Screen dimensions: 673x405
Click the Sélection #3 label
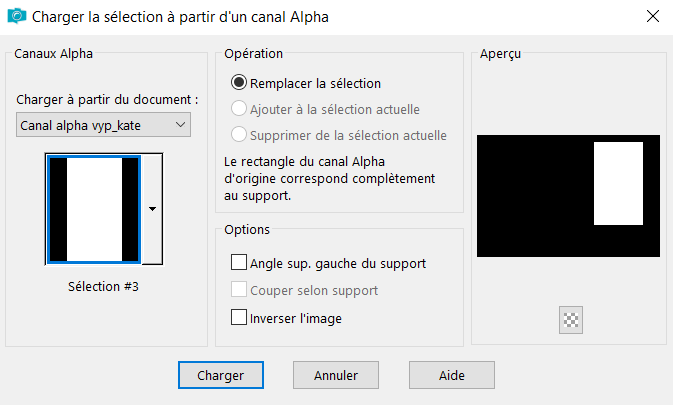[x=103, y=286]
